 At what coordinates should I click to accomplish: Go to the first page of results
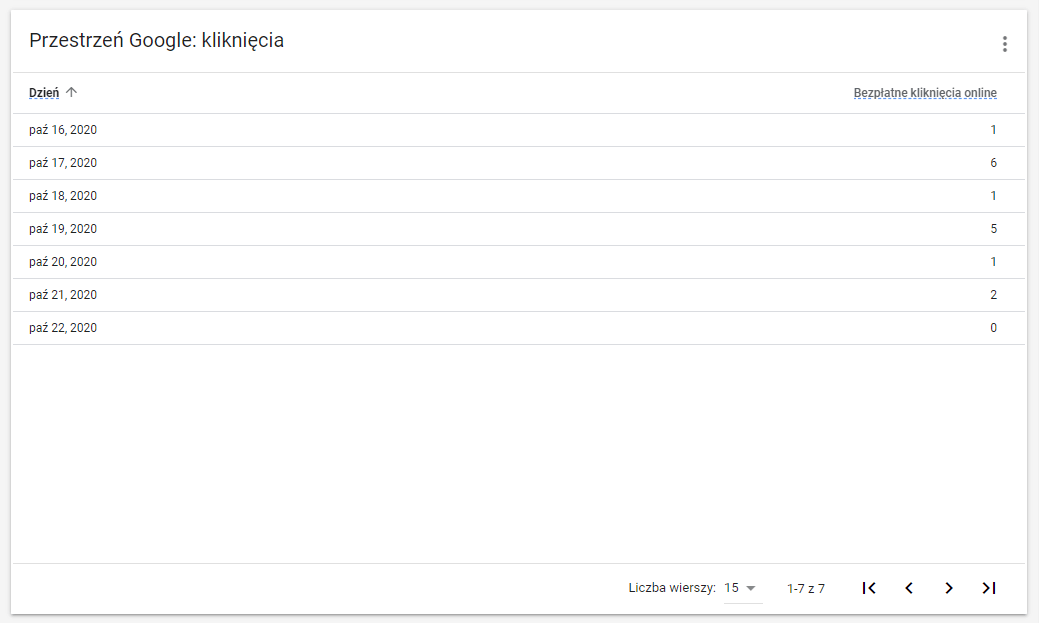[x=869, y=588]
